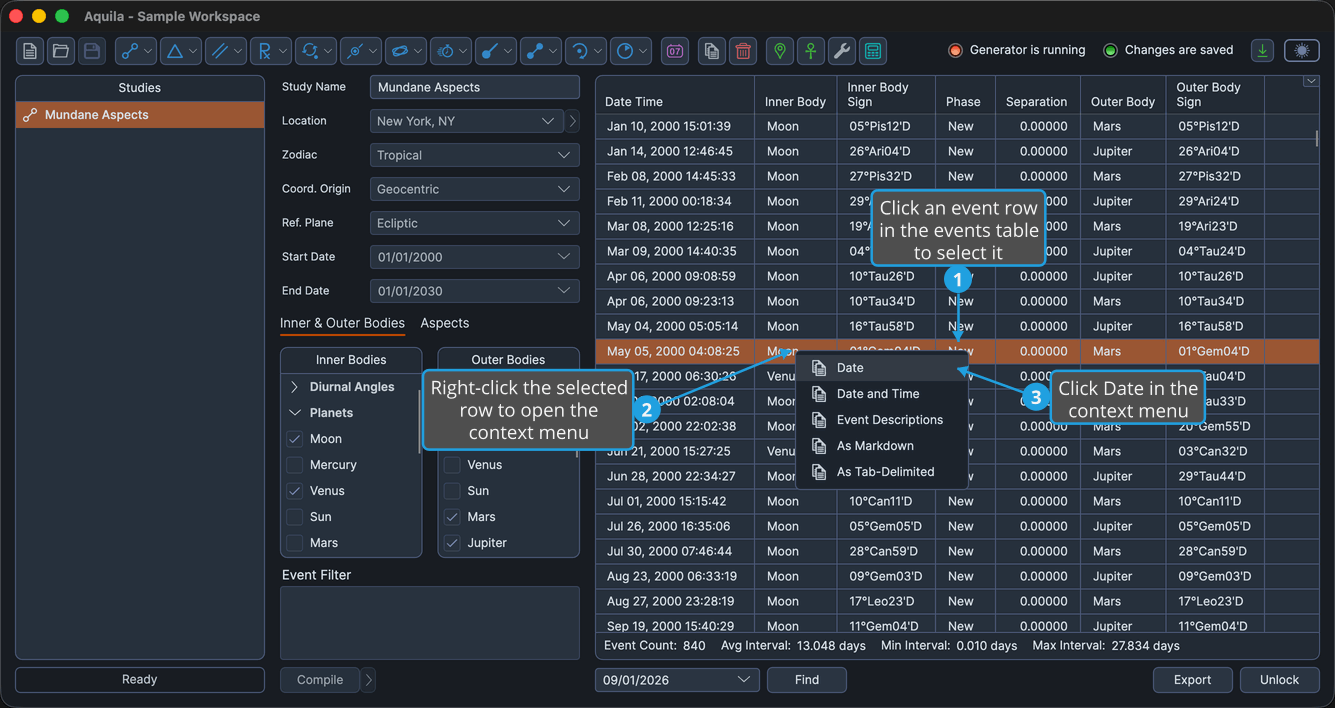Viewport: 1335px width, 708px height.
Task: Check Venus in Outer Bodies
Action: 452,465
